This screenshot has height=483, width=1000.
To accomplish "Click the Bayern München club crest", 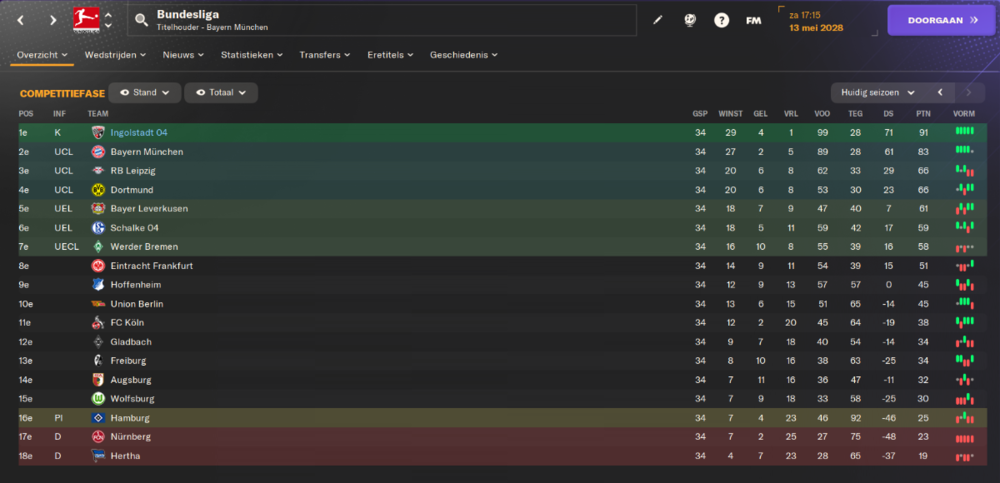I will pos(98,152).
